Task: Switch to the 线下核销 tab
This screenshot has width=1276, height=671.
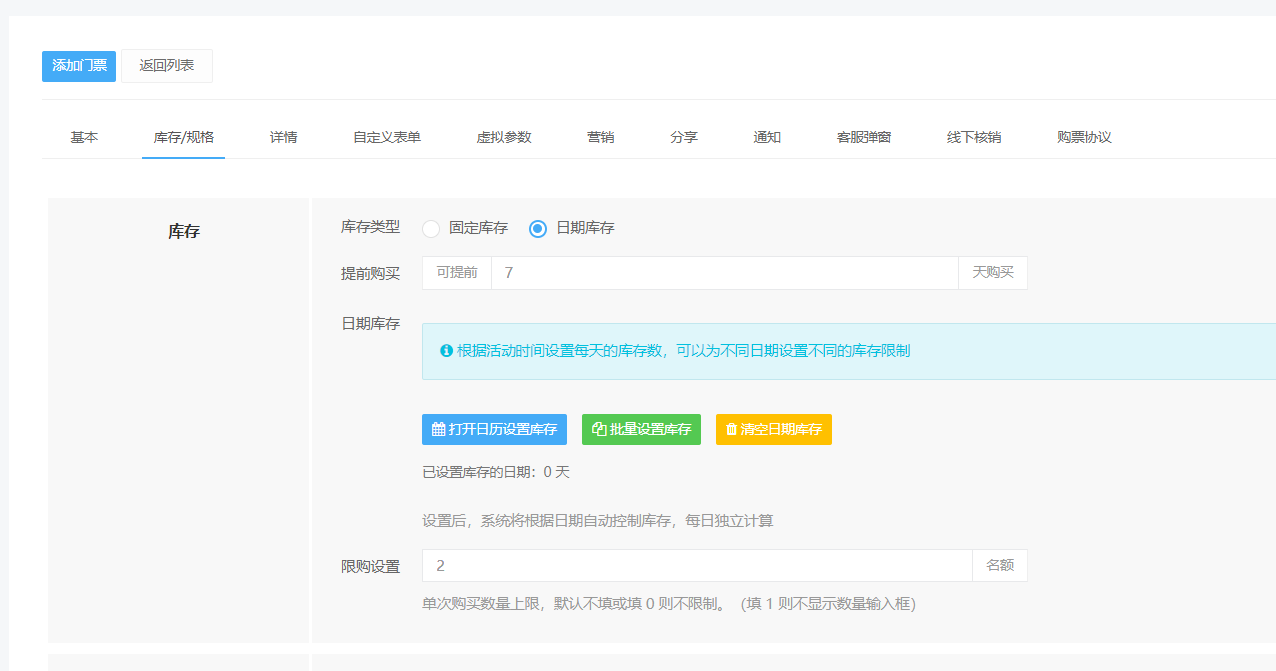Action: click(x=974, y=137)
